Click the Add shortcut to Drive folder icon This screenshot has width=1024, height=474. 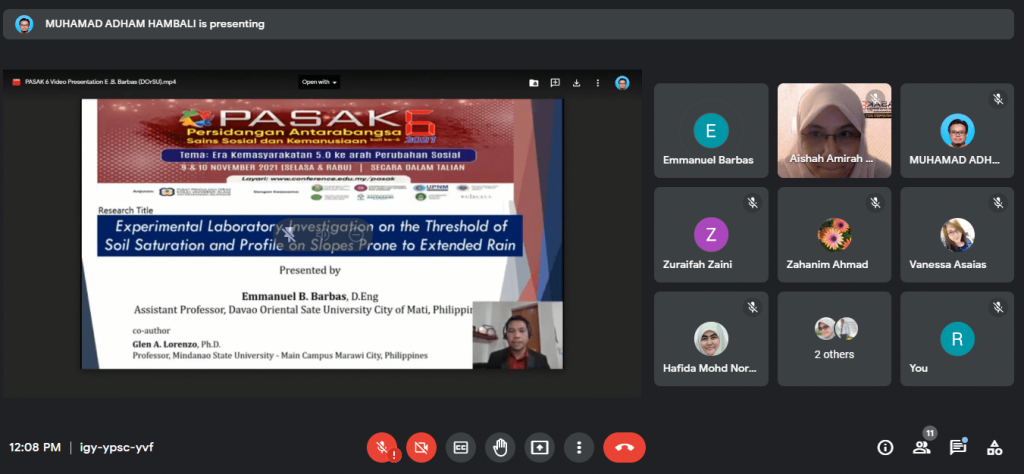(534, 83)
